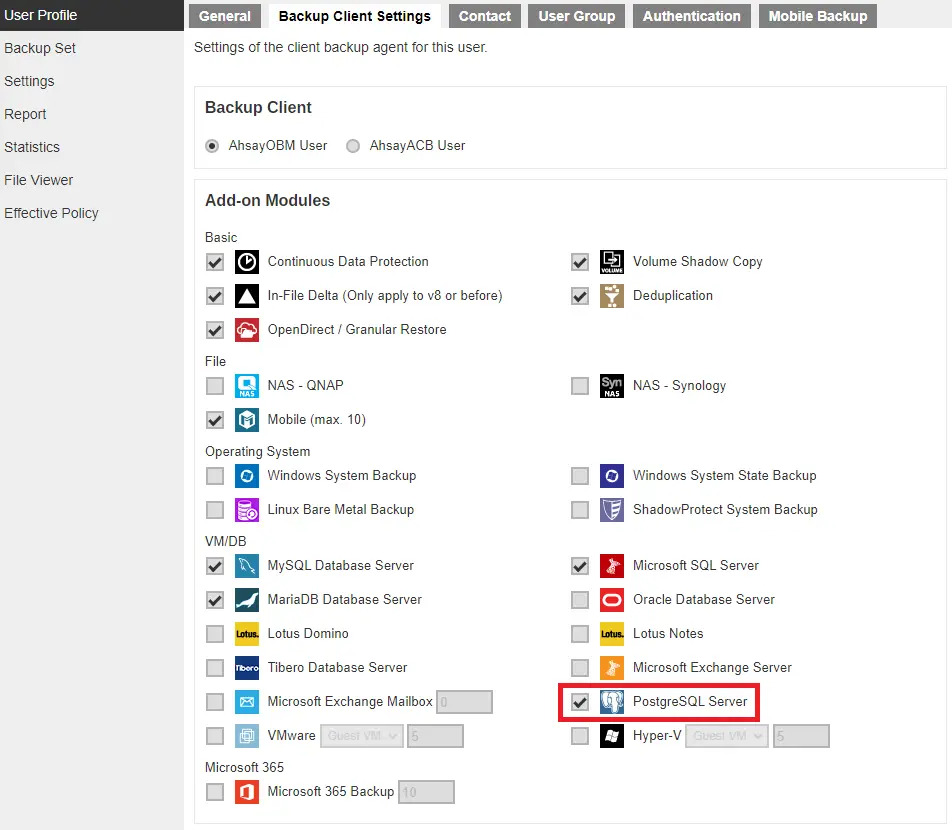The height and width of the screenshot is (830, 952).
Task: Click the Hyper-V Windows icon
Action: click(612, 736)
